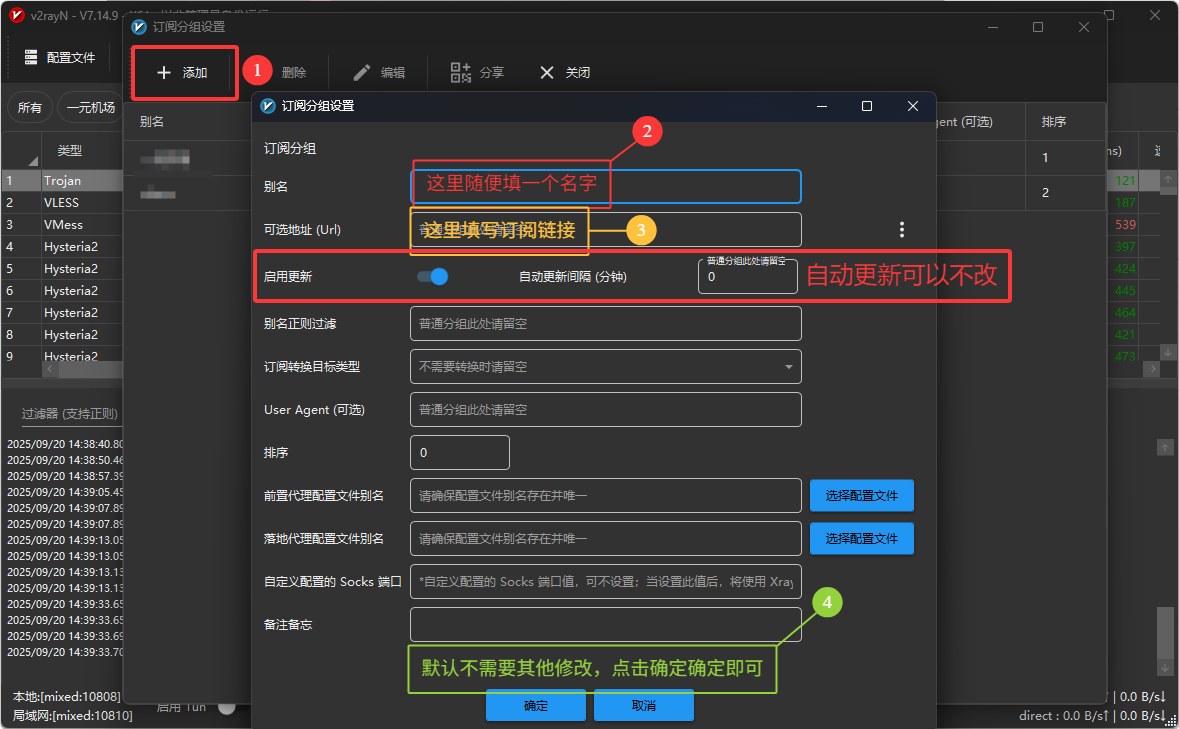The width and height of the screenshot is (1179, 729).
Task: Click the 配置文件 icon in main window
Action: click(x=31, y=58)
